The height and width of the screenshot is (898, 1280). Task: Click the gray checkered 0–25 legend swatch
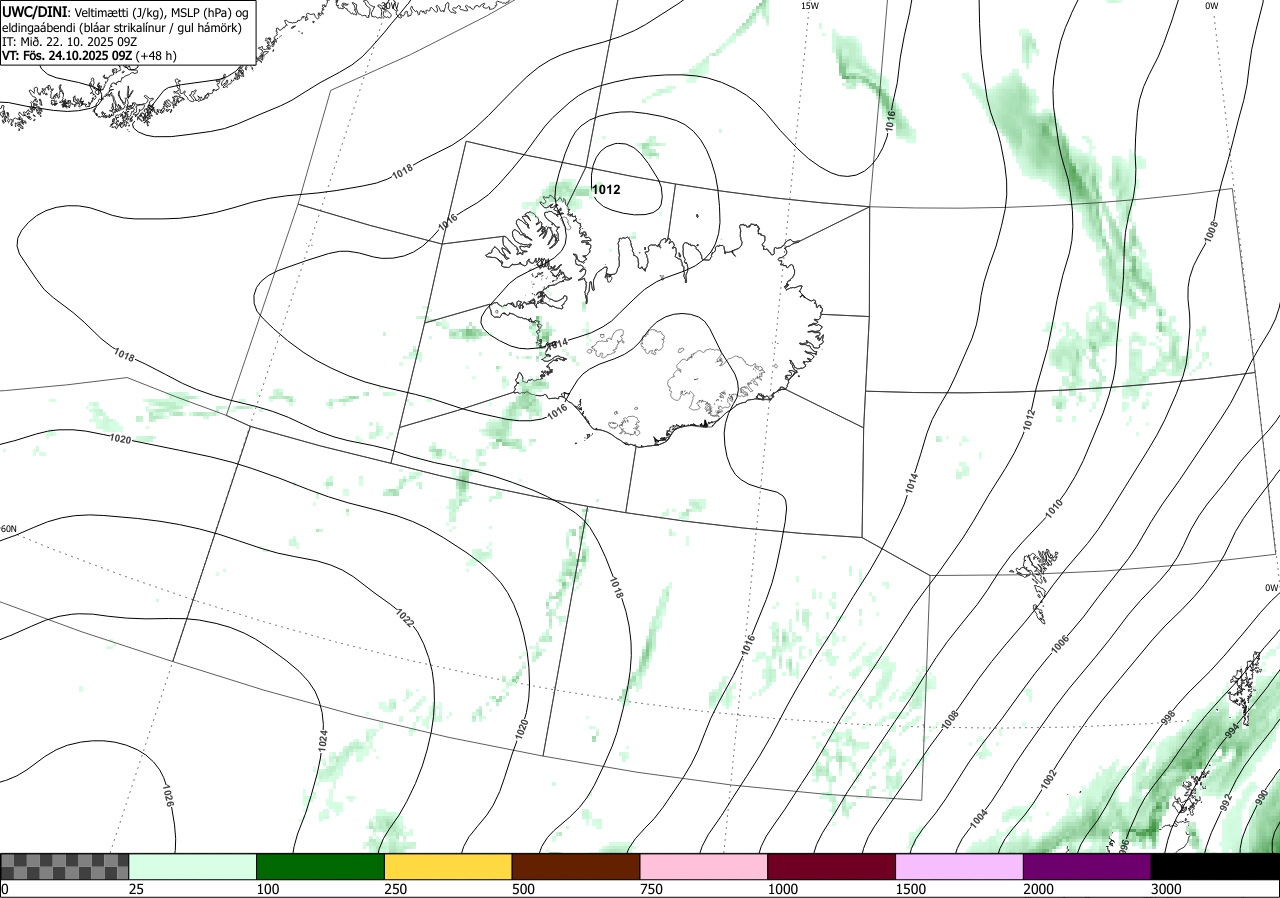[x=65, y=866]
